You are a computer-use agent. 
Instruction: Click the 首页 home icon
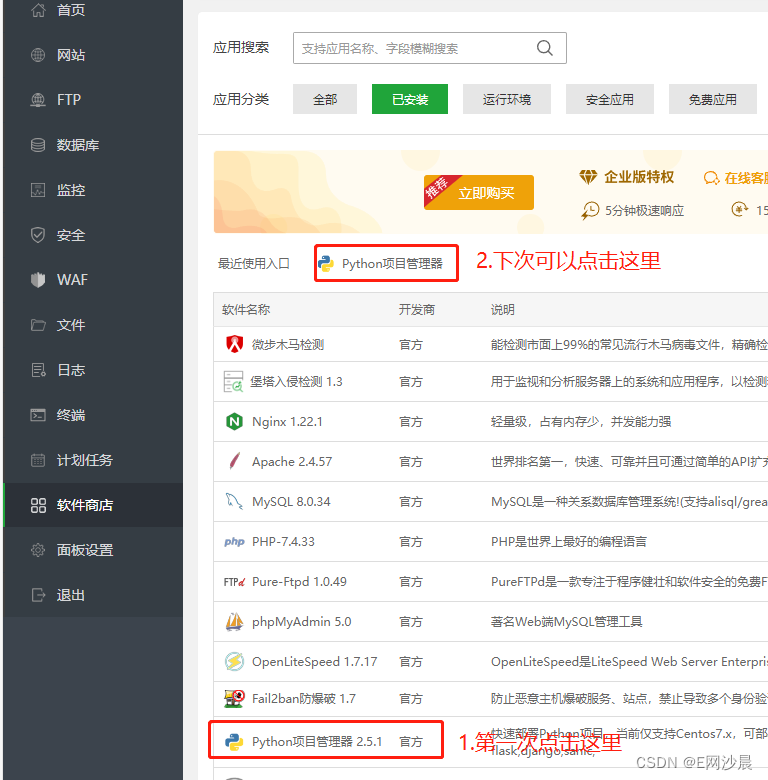[x=38, y=10]
